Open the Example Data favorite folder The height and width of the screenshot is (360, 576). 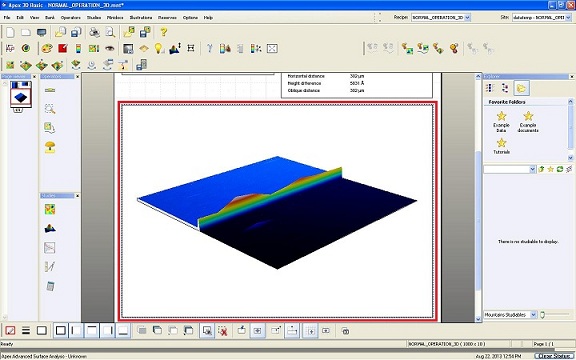(x=501, y=122)
